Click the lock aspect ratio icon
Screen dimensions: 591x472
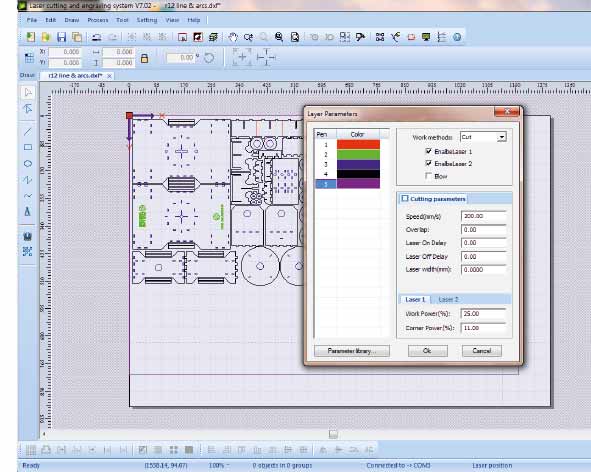pos(144,58)
